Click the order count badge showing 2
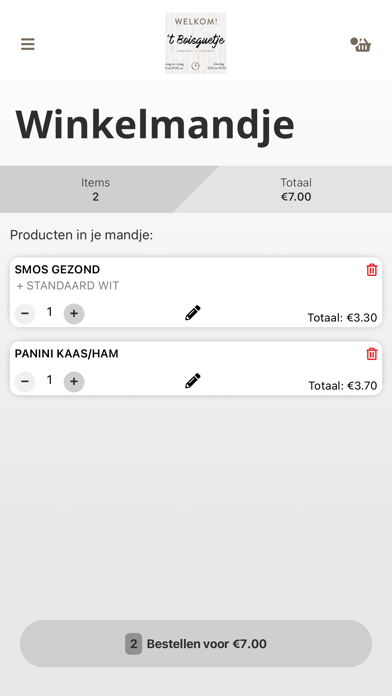 coord(134,644)
